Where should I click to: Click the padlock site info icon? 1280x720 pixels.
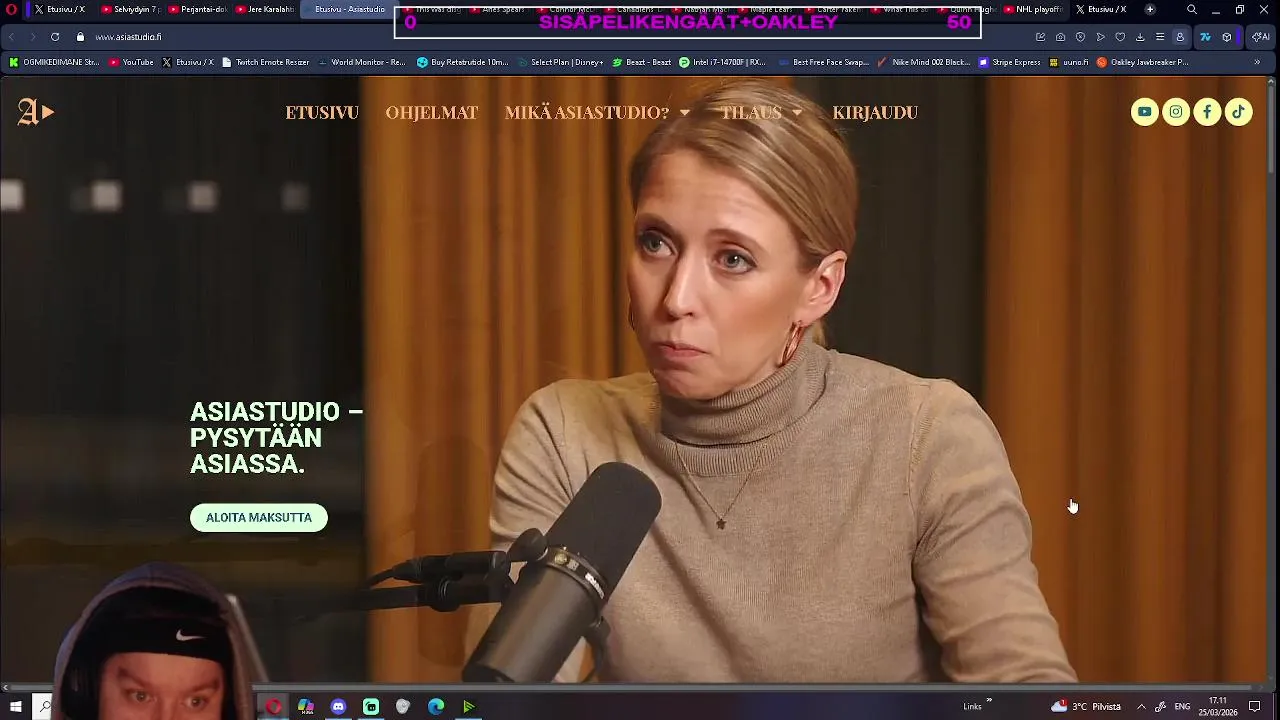(x=81, y=37)
